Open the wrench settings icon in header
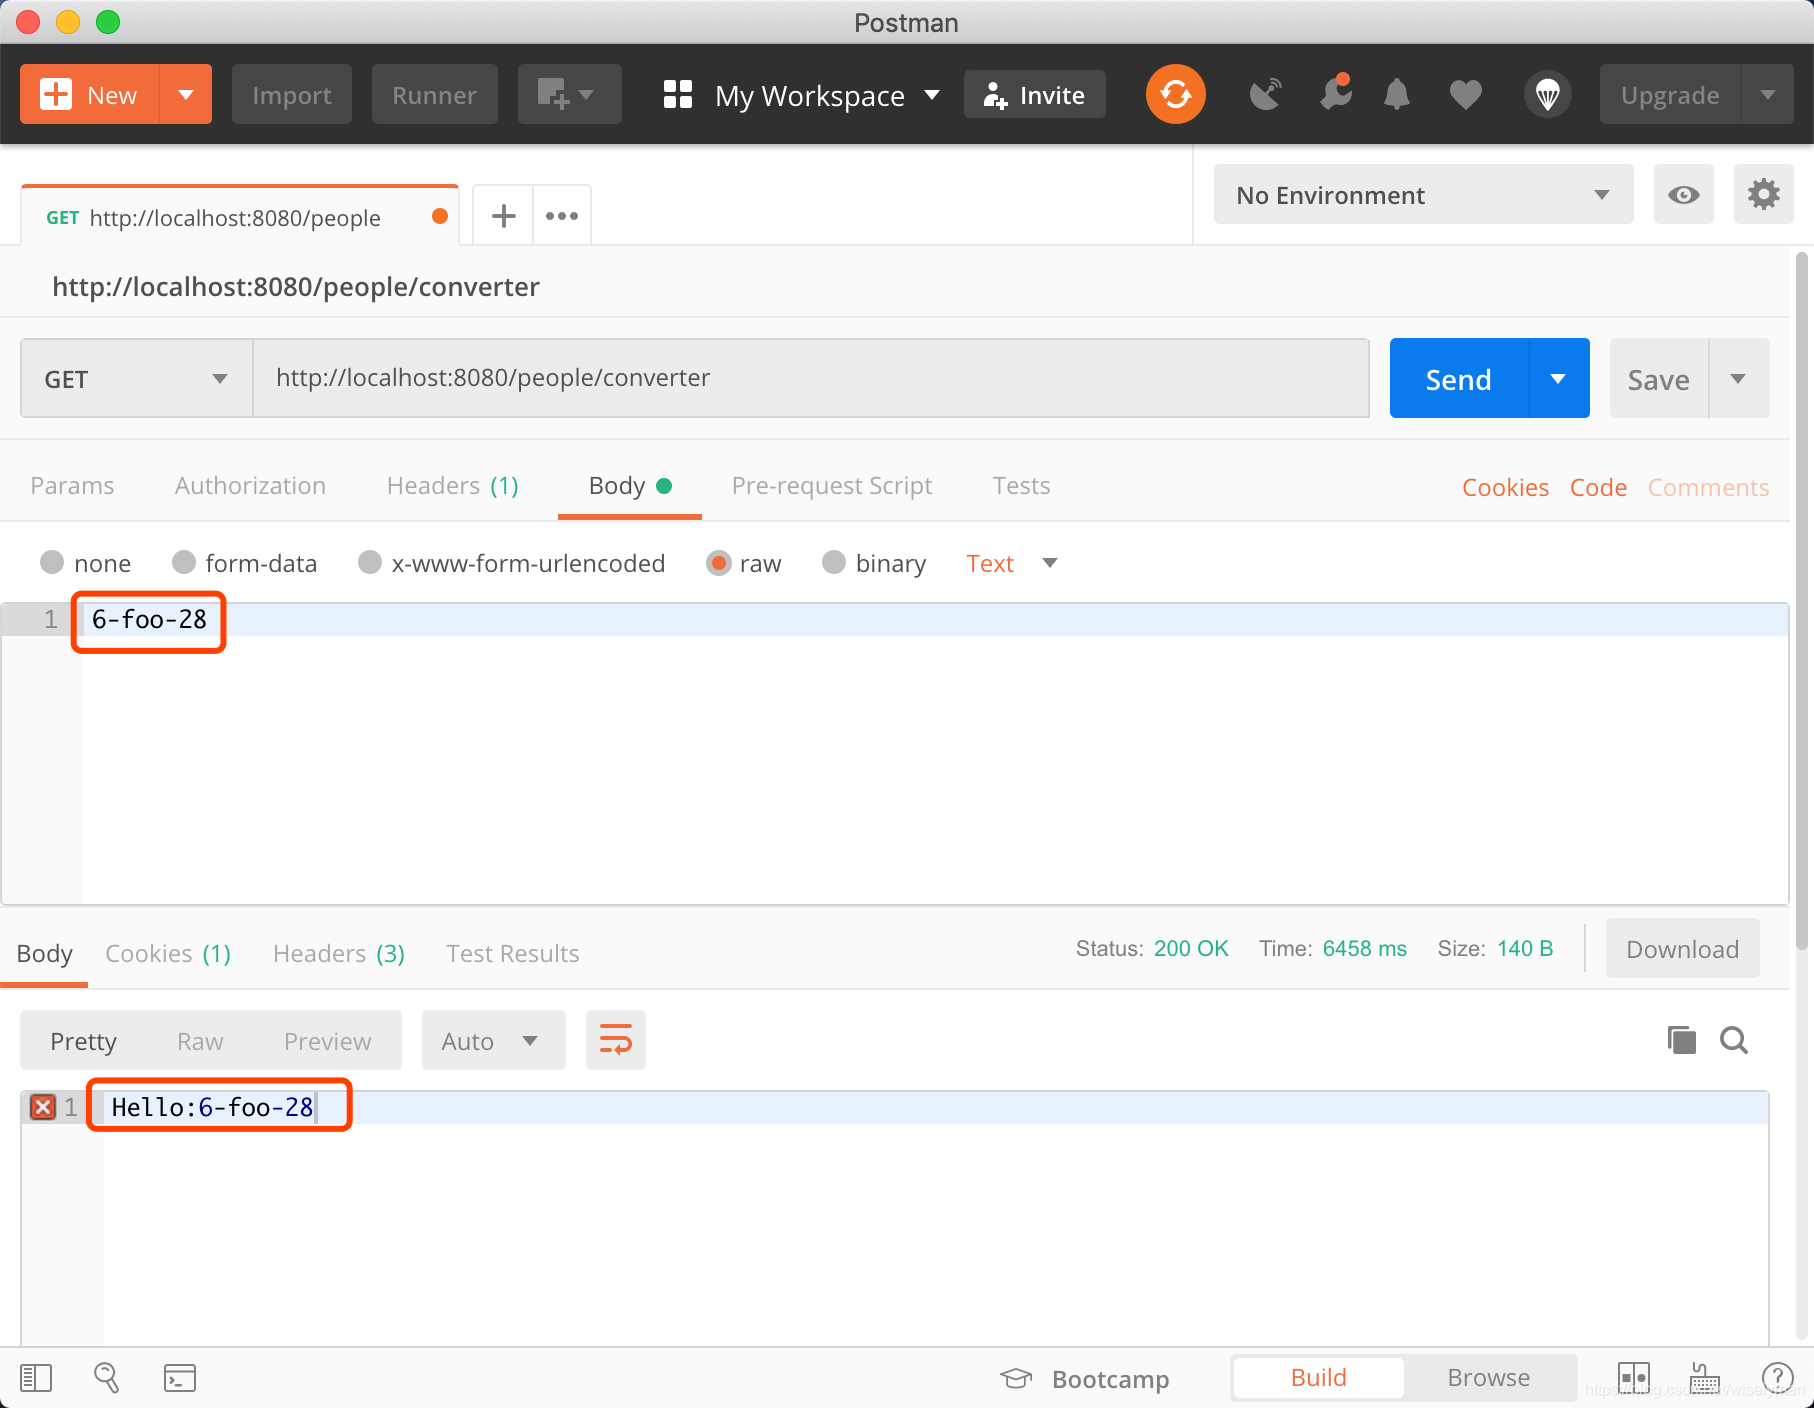This screenshot has height=1408, width=1814. [1335, 93]
